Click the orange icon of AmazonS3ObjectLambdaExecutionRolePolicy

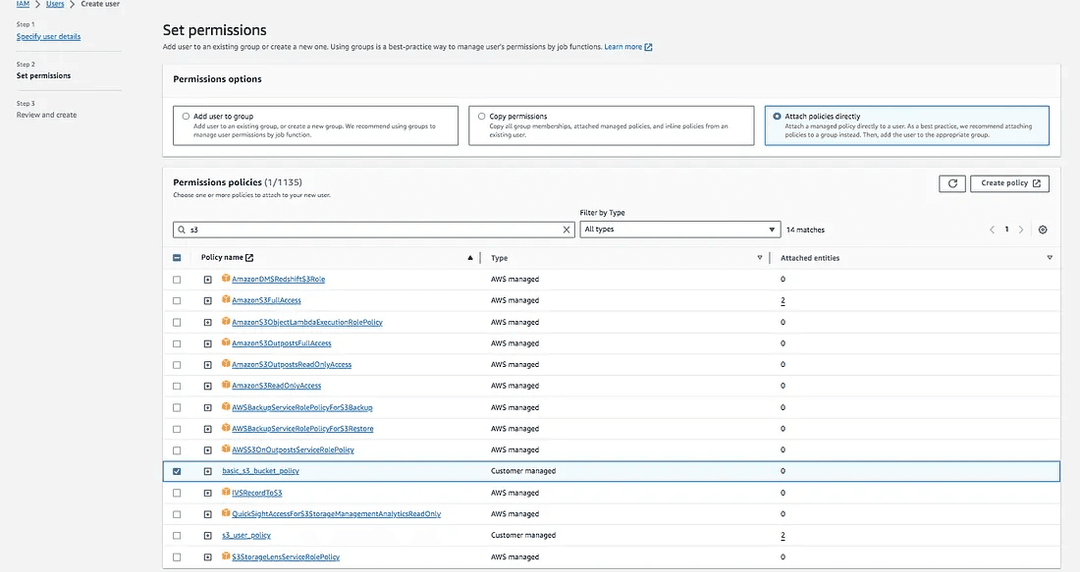226,321
